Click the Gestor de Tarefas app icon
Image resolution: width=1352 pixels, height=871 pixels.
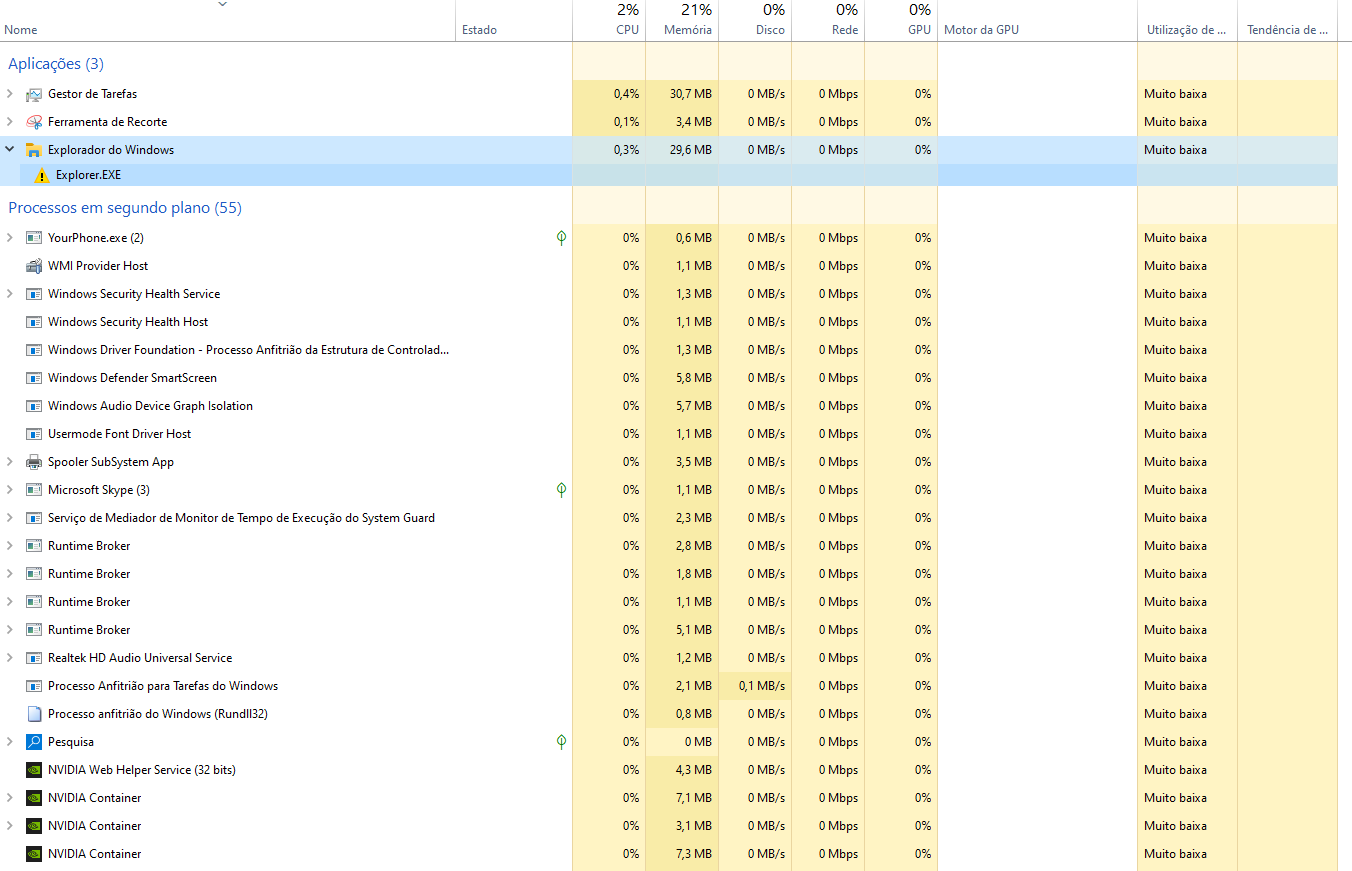[33, 94]
